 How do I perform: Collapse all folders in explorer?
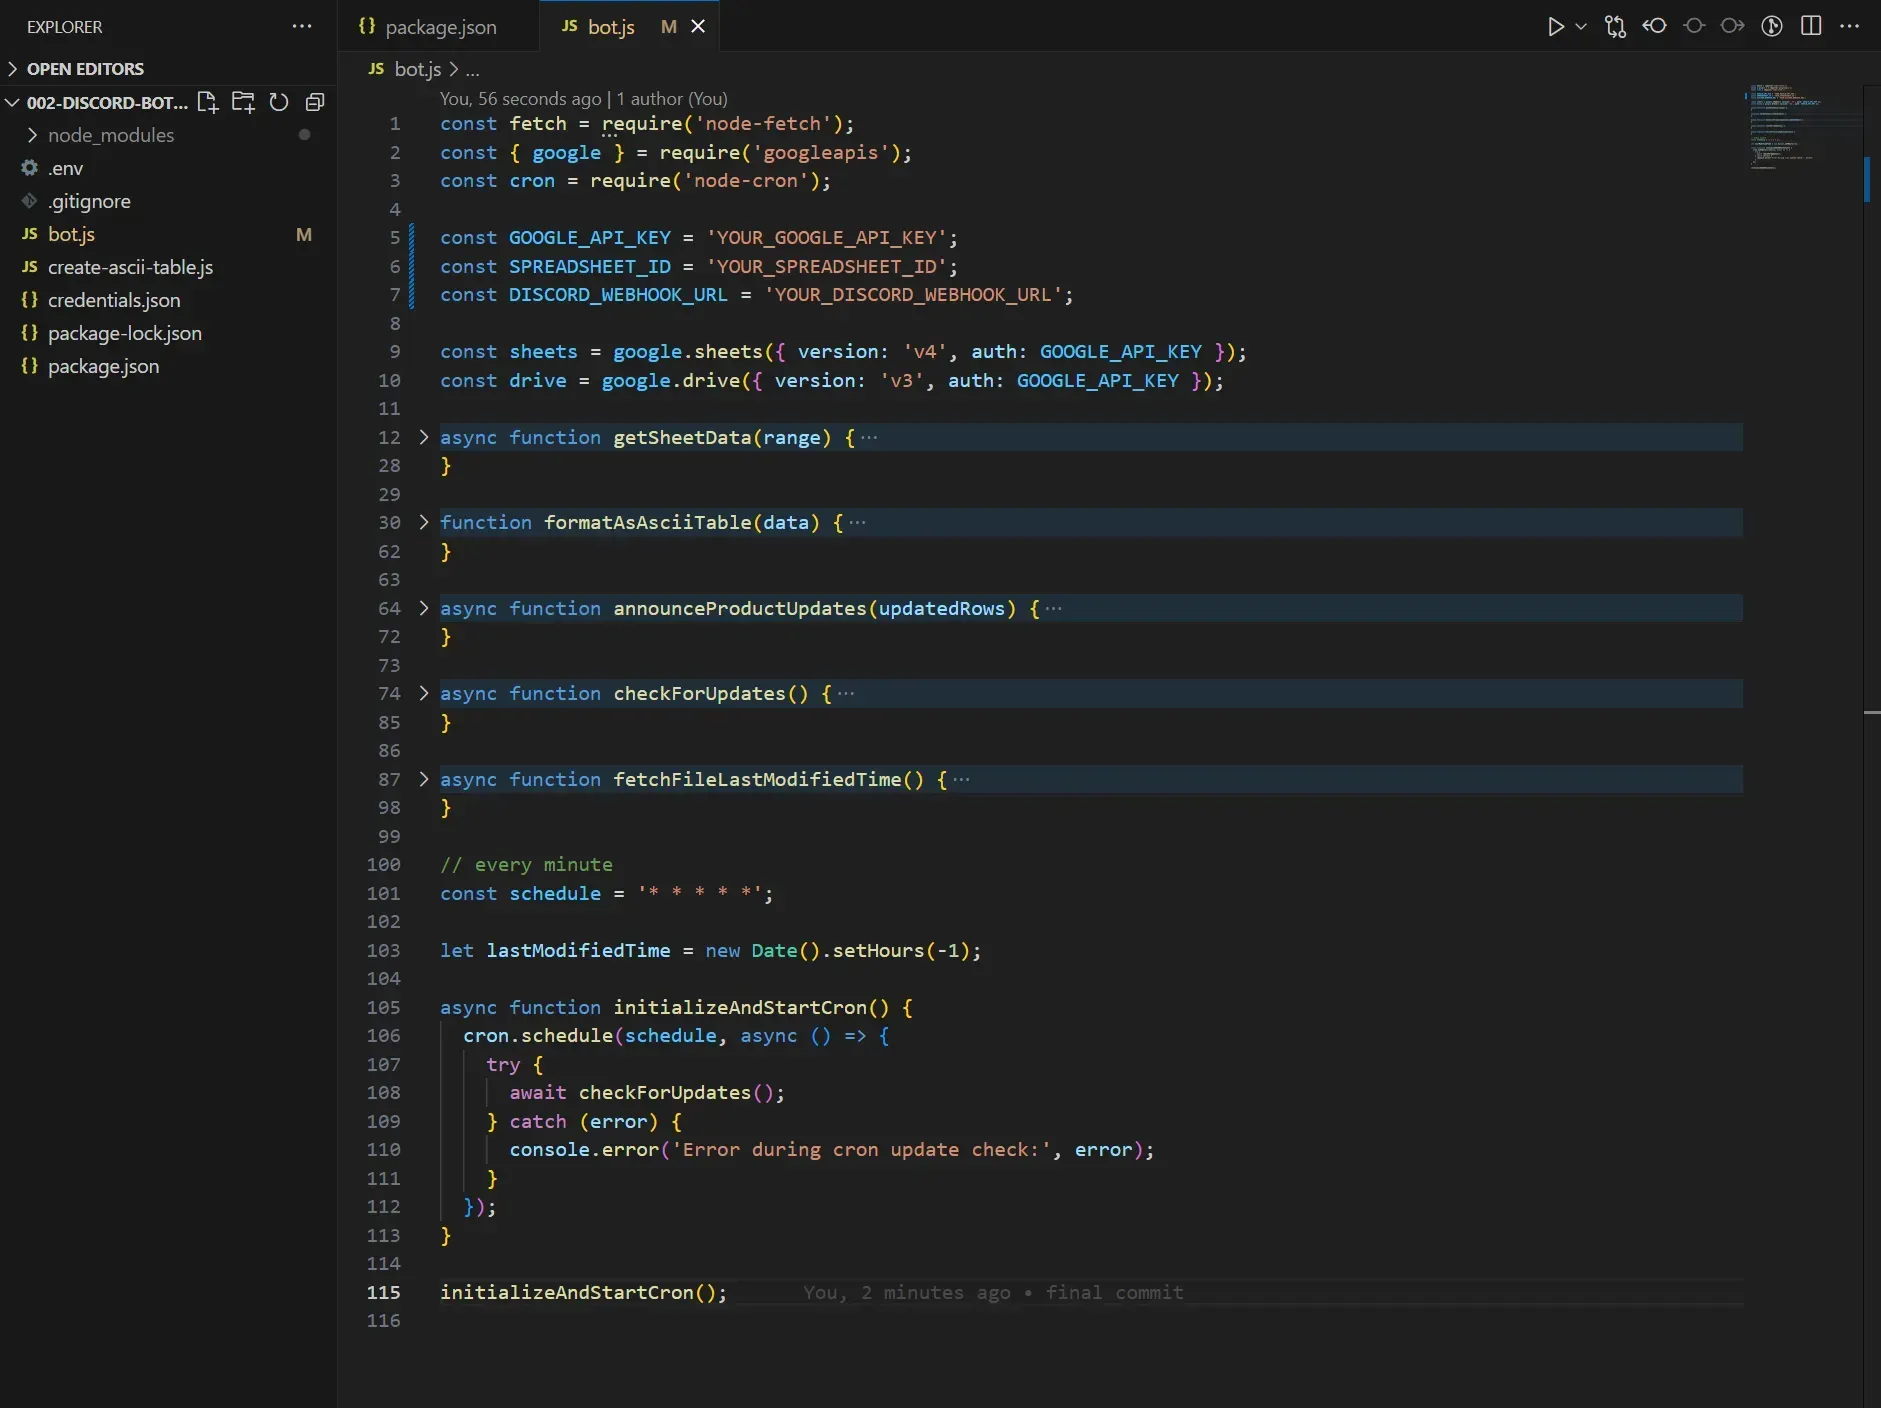pos(315,102)
